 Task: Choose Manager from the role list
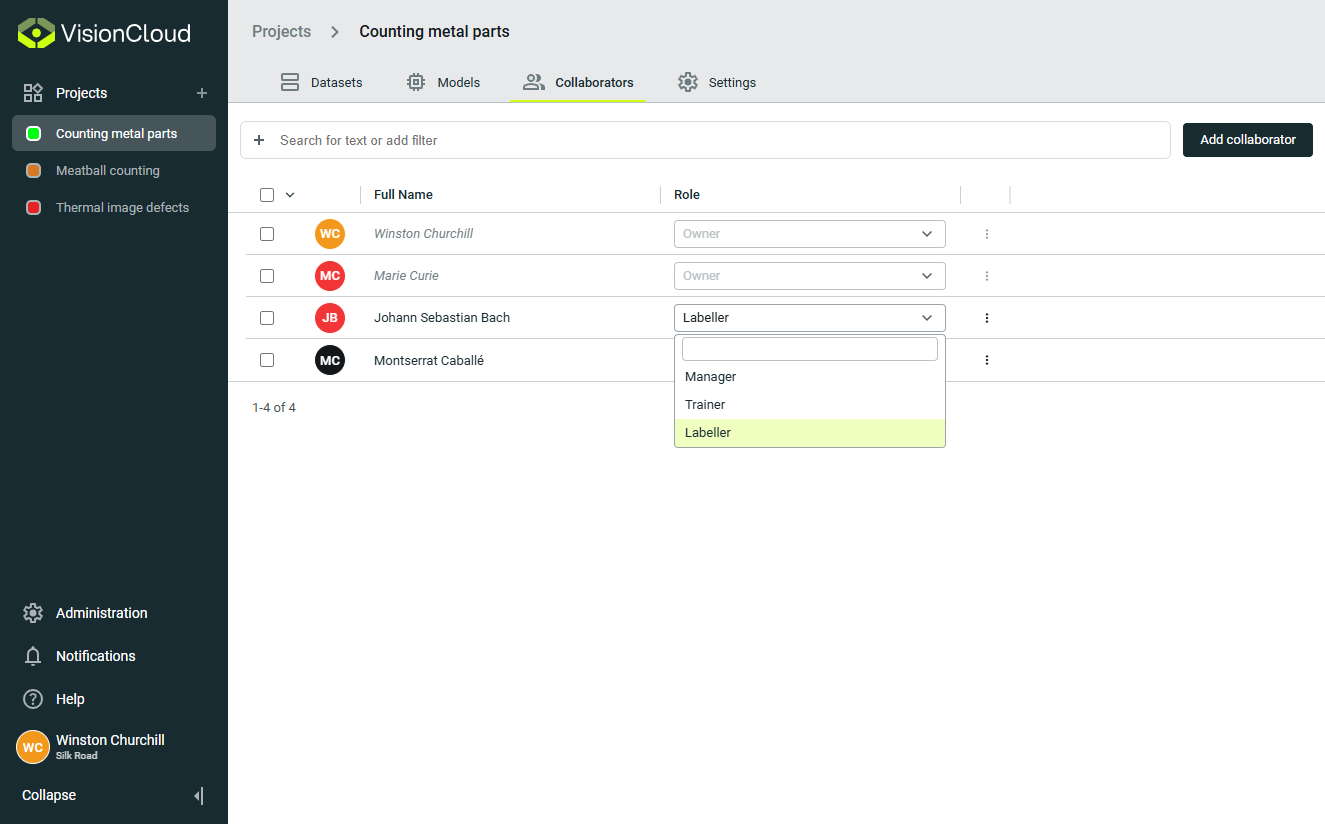(810, 377)
